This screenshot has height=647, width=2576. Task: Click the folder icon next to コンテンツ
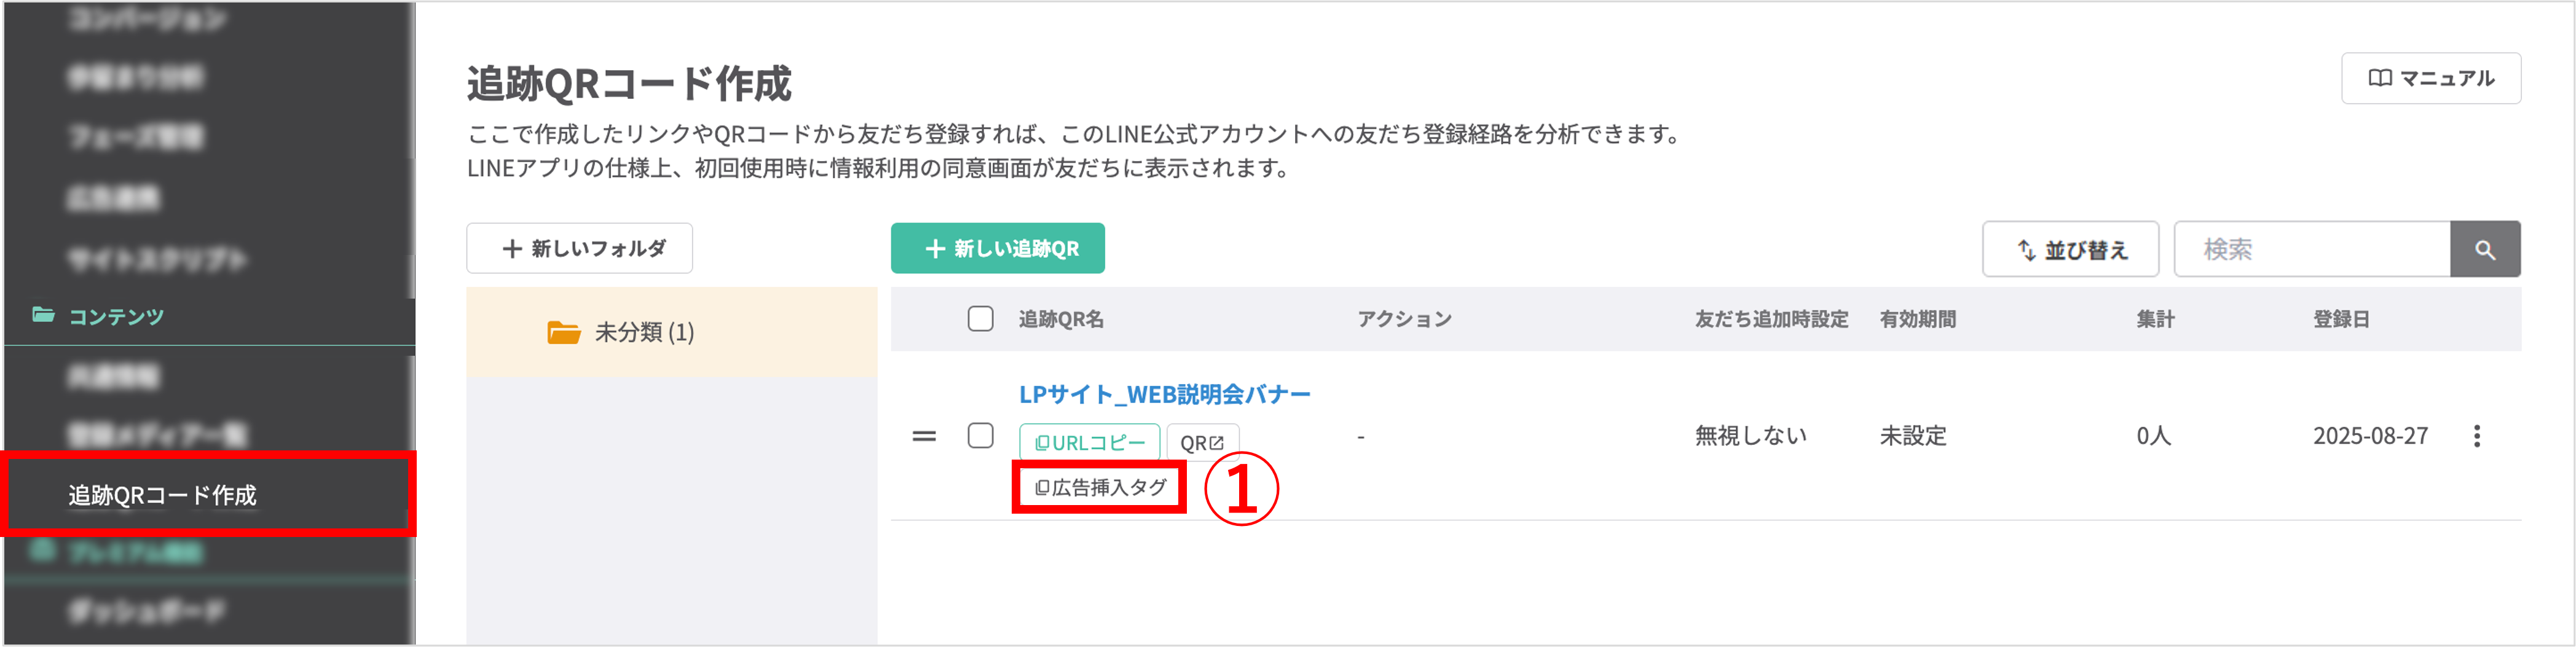[43, 316]
